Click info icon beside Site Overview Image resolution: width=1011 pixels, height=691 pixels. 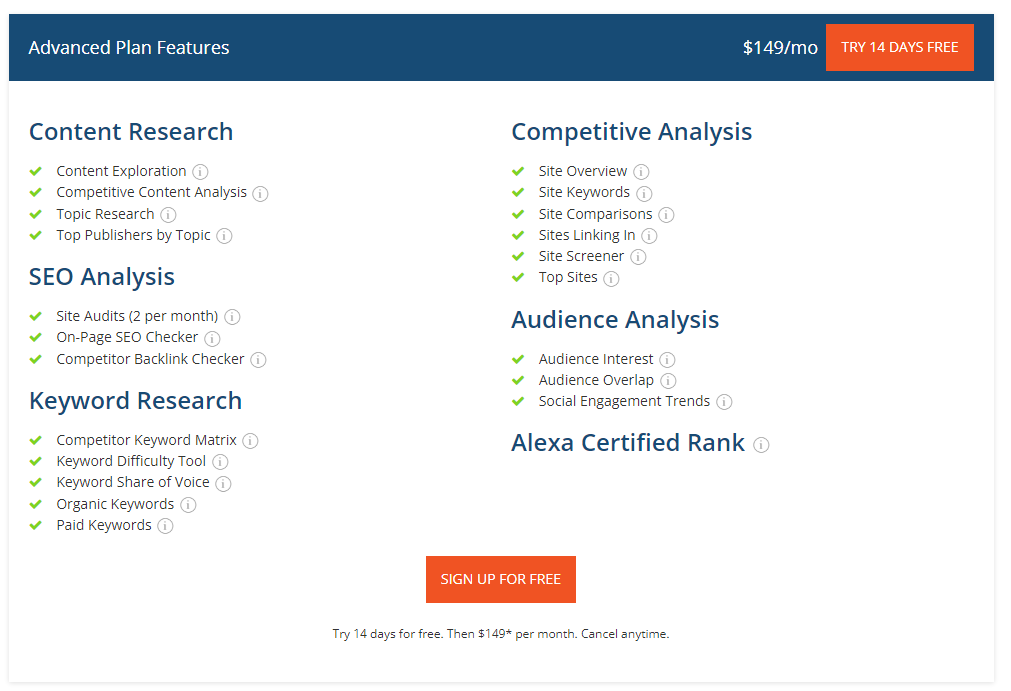pyautogui.click(x=641, y=172)
